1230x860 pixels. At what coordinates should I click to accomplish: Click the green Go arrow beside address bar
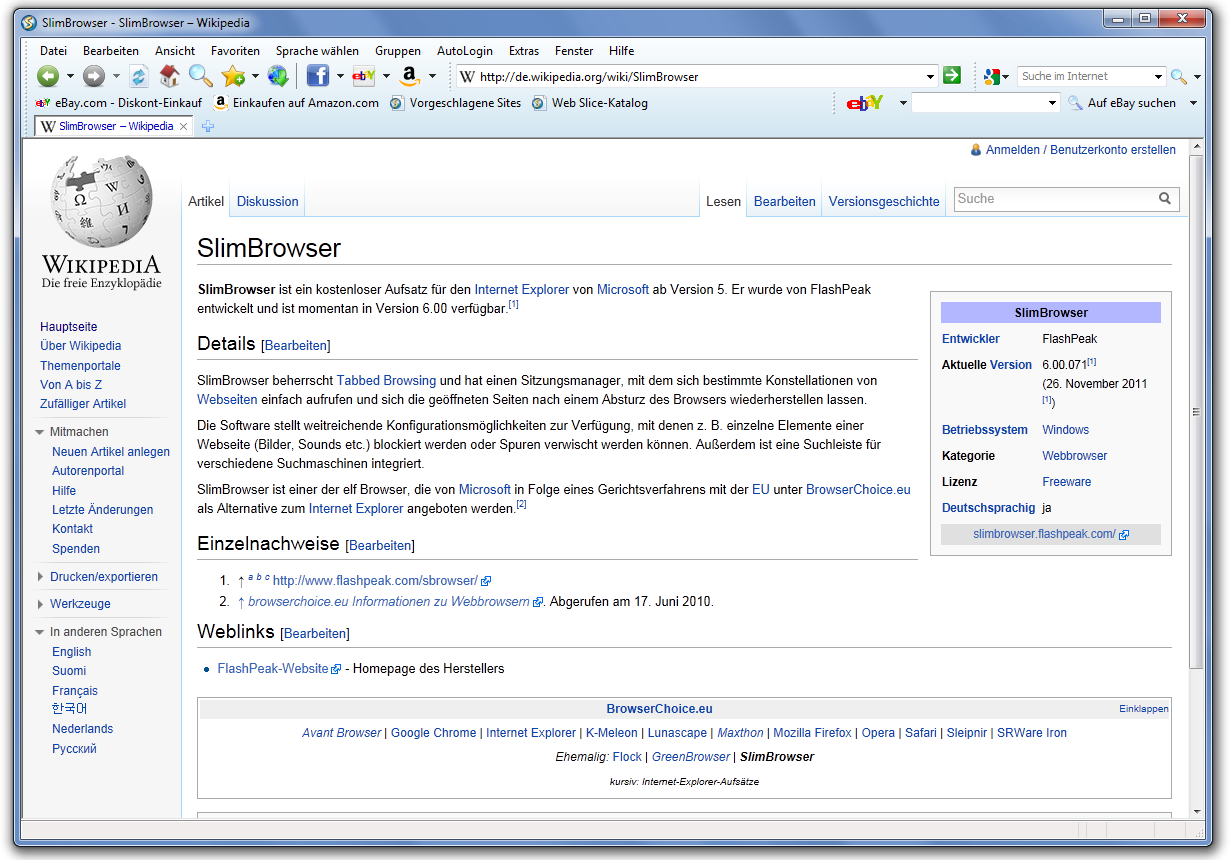pos(952,76)
